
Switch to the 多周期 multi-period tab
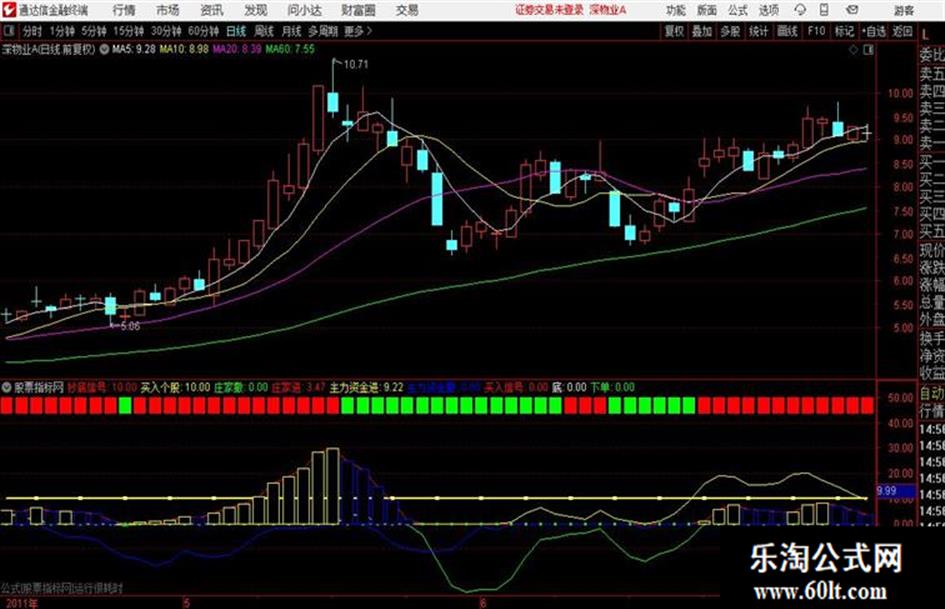click(x=324, y=31)
